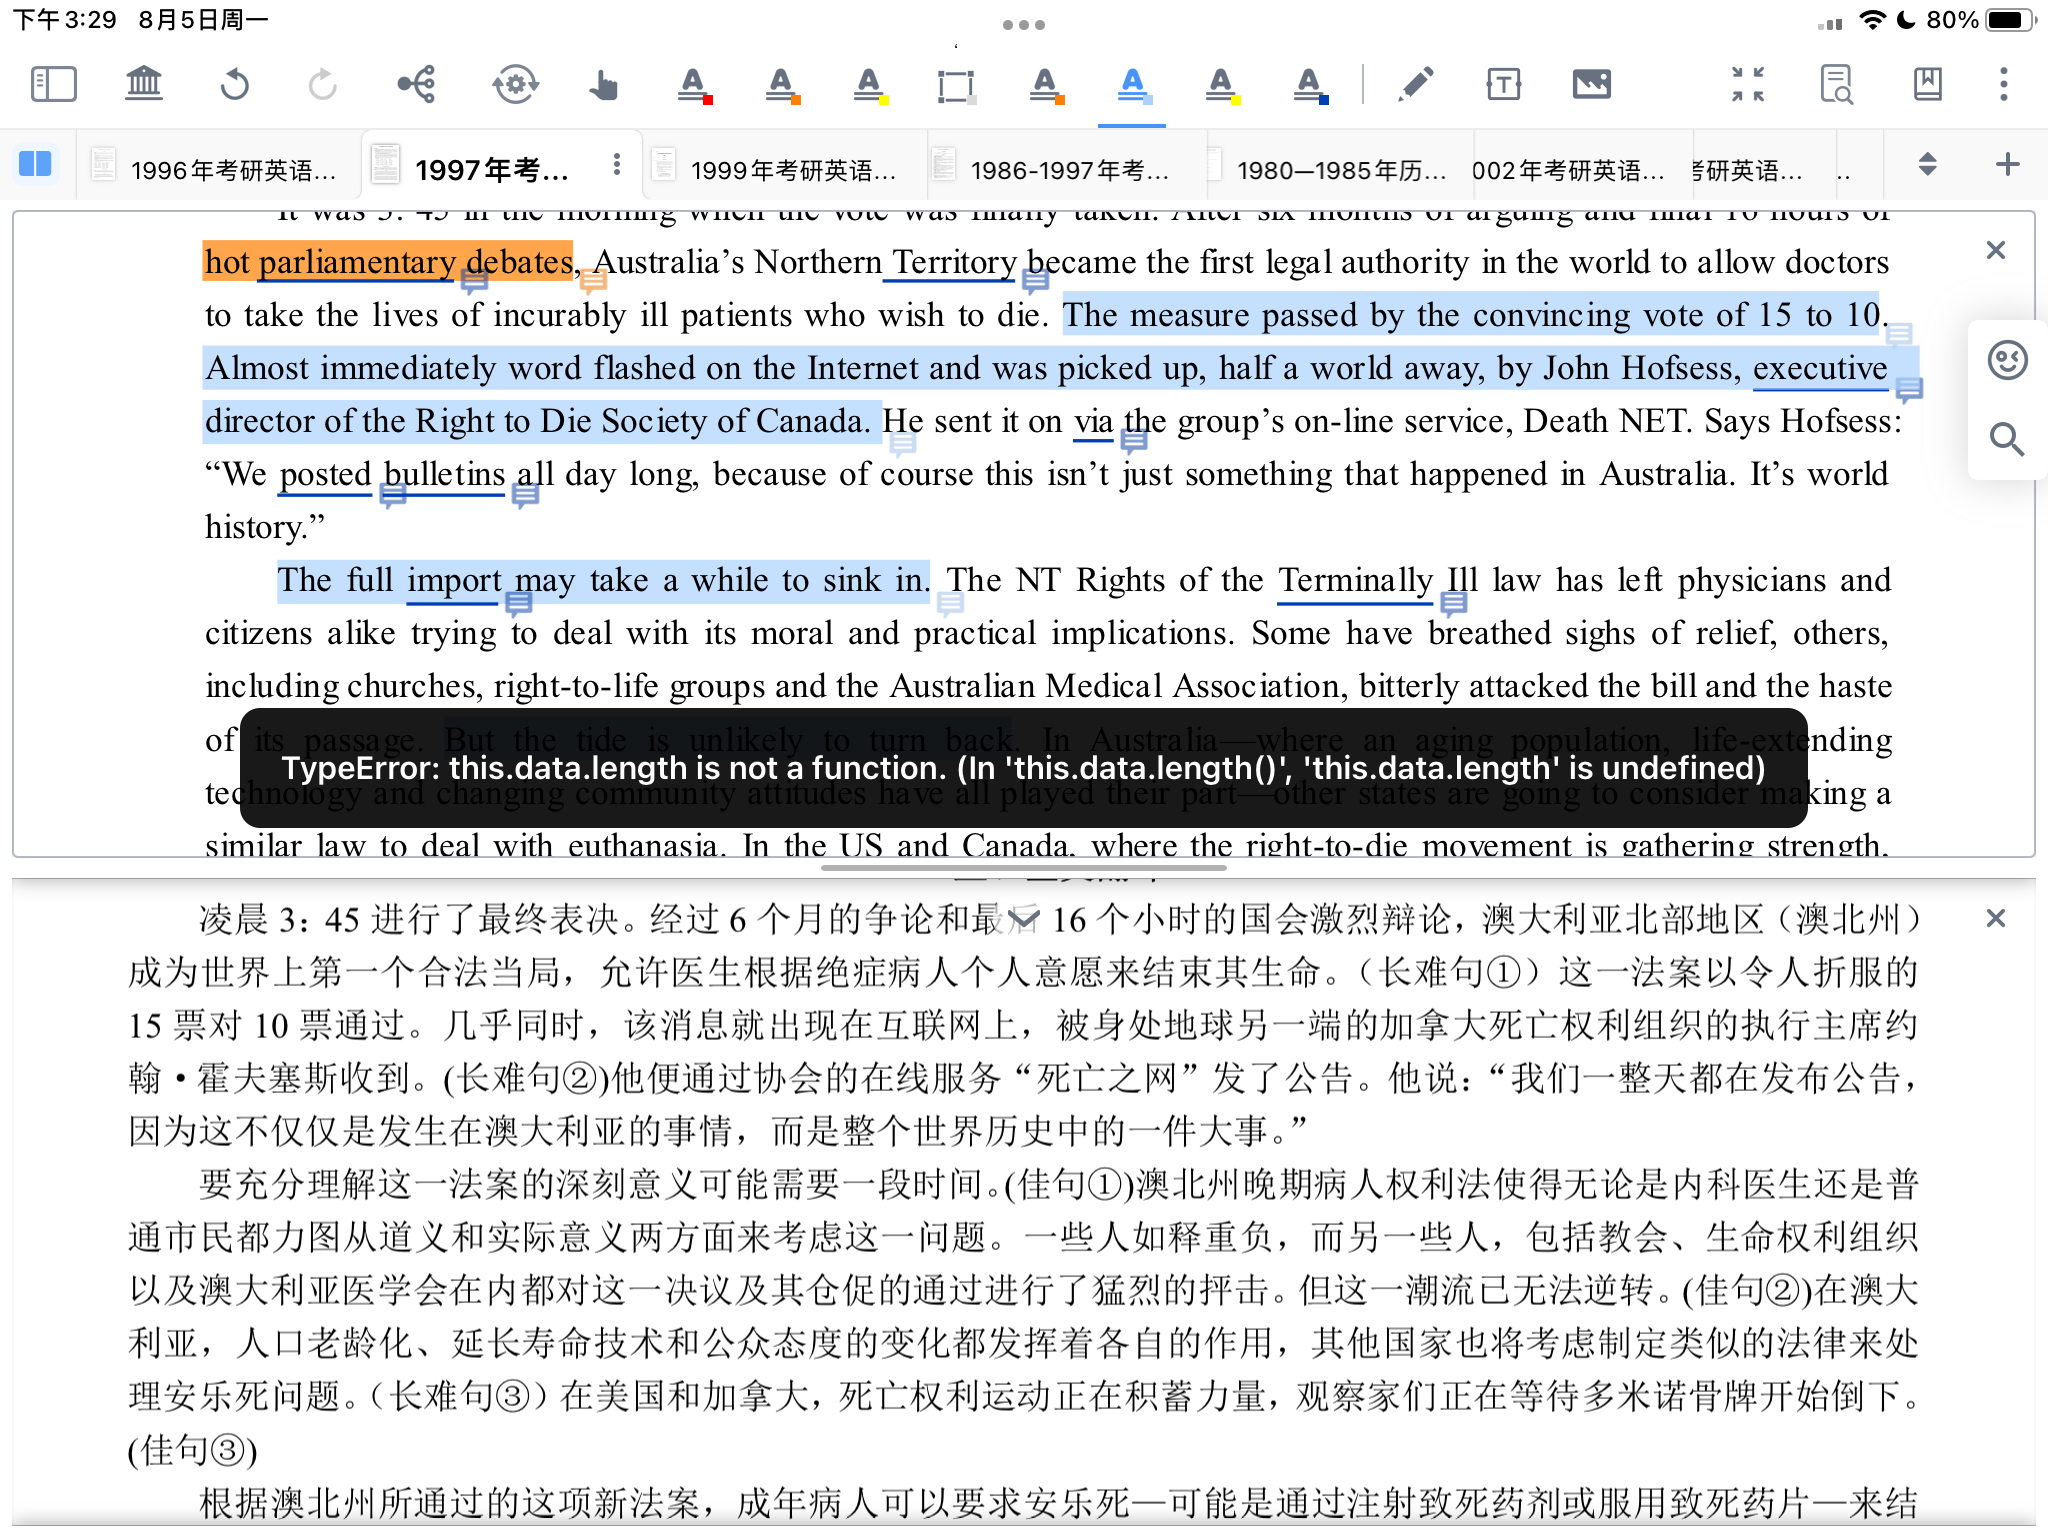2048x1536 pixels.
Task: Tap the highlighted 'The measure passed' sentence
Action: click(x=1471, y=315)
